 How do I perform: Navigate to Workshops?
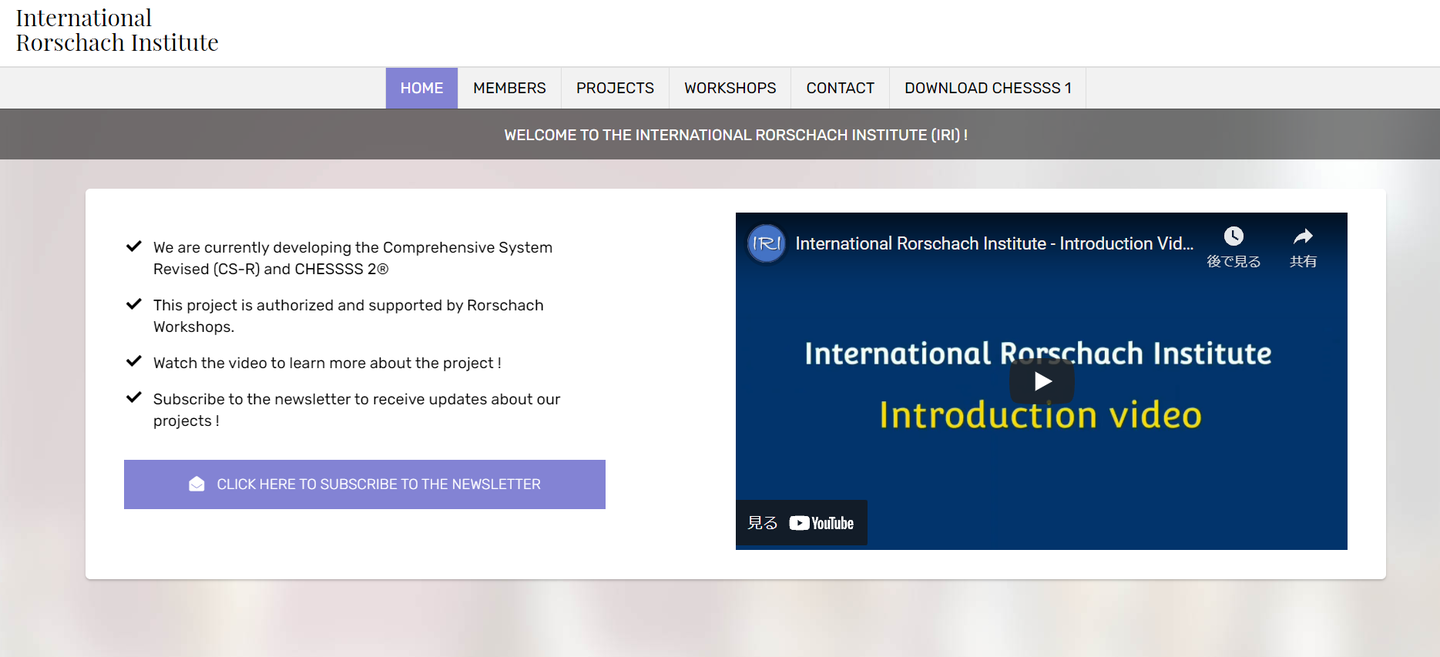tap(730, 88)
